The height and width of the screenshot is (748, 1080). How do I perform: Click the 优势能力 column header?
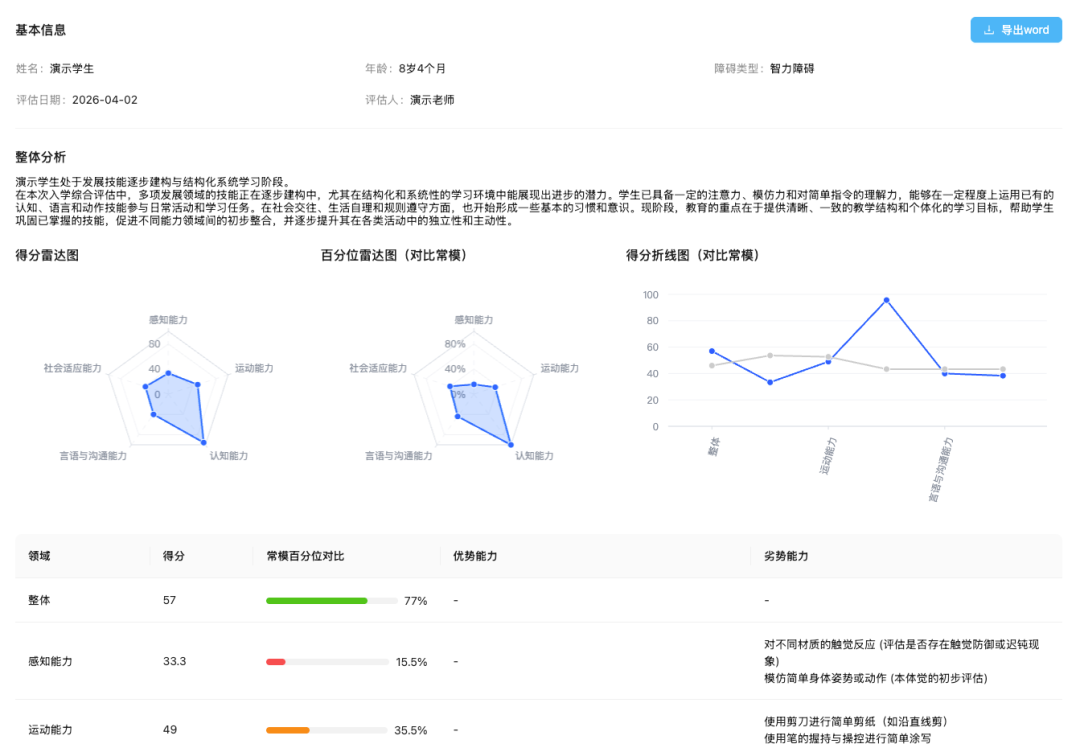[475, 556]
